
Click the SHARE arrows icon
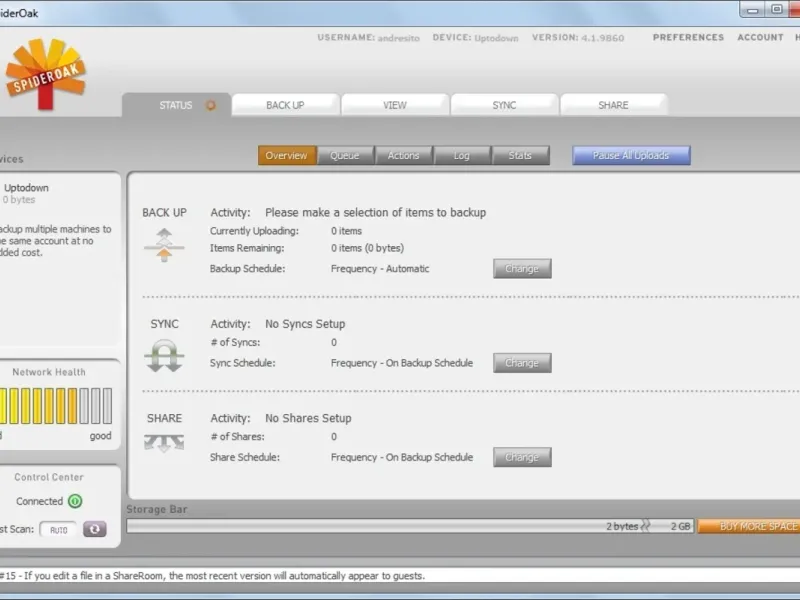point(164,442)
